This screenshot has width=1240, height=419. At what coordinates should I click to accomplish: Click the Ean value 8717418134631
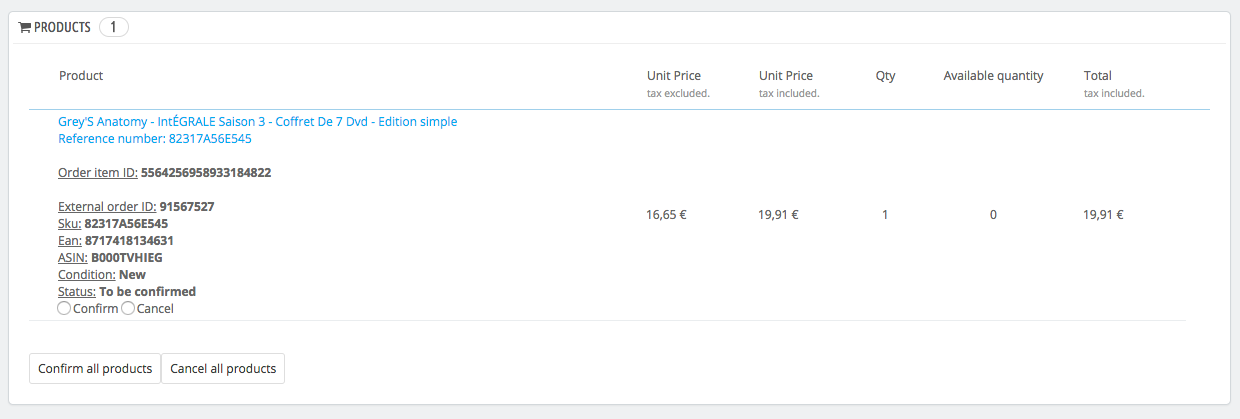(x=130, y=241)
